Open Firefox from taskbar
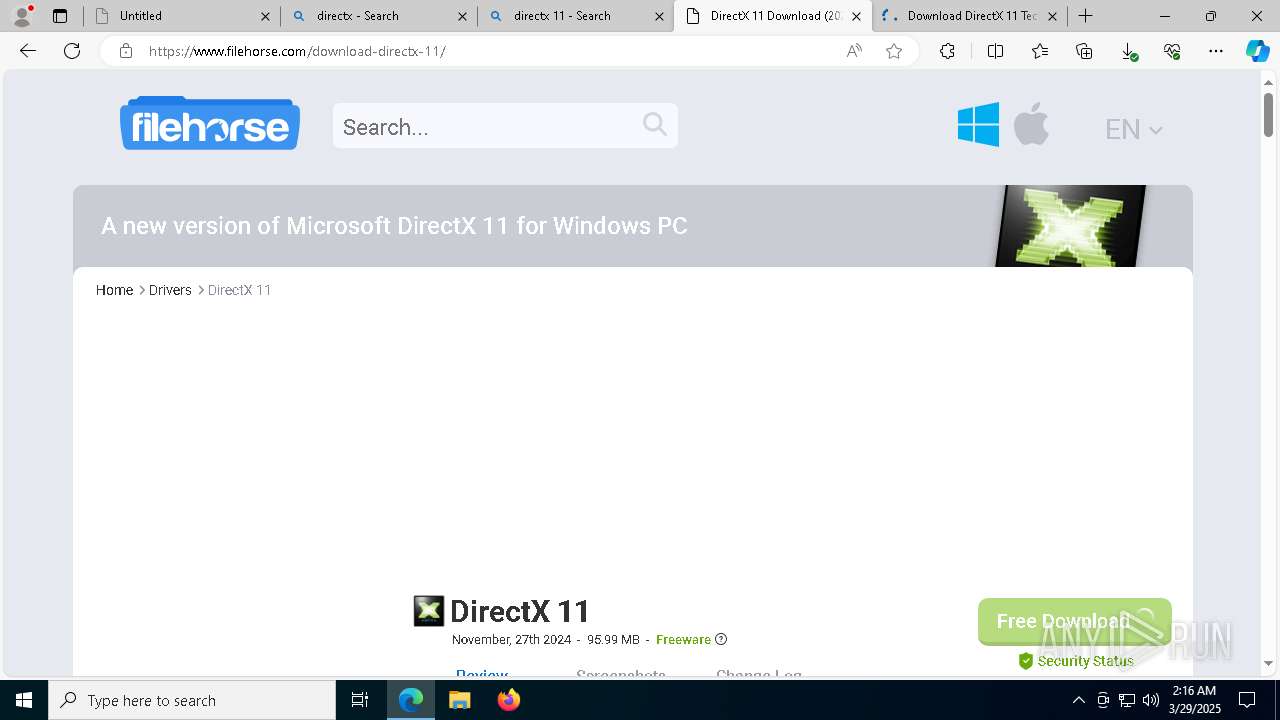 [508, 700]
